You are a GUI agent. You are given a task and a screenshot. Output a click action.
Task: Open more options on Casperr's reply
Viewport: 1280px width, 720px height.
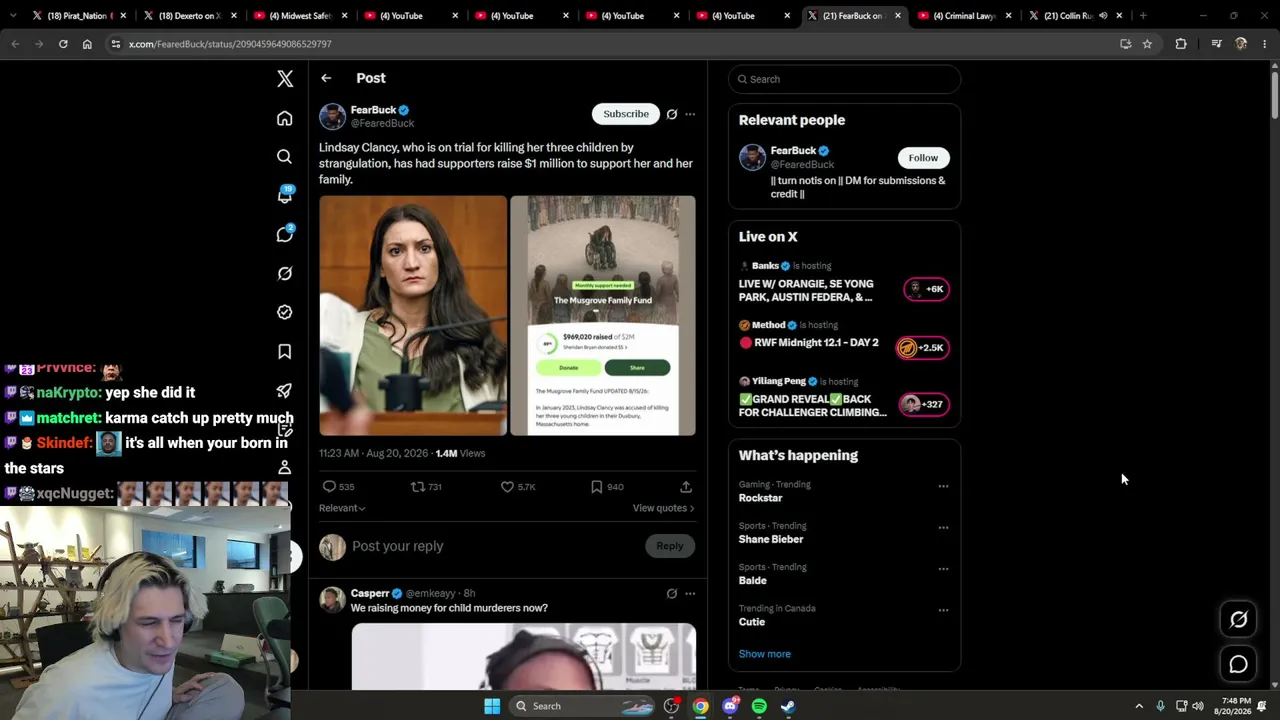point(690,594)
